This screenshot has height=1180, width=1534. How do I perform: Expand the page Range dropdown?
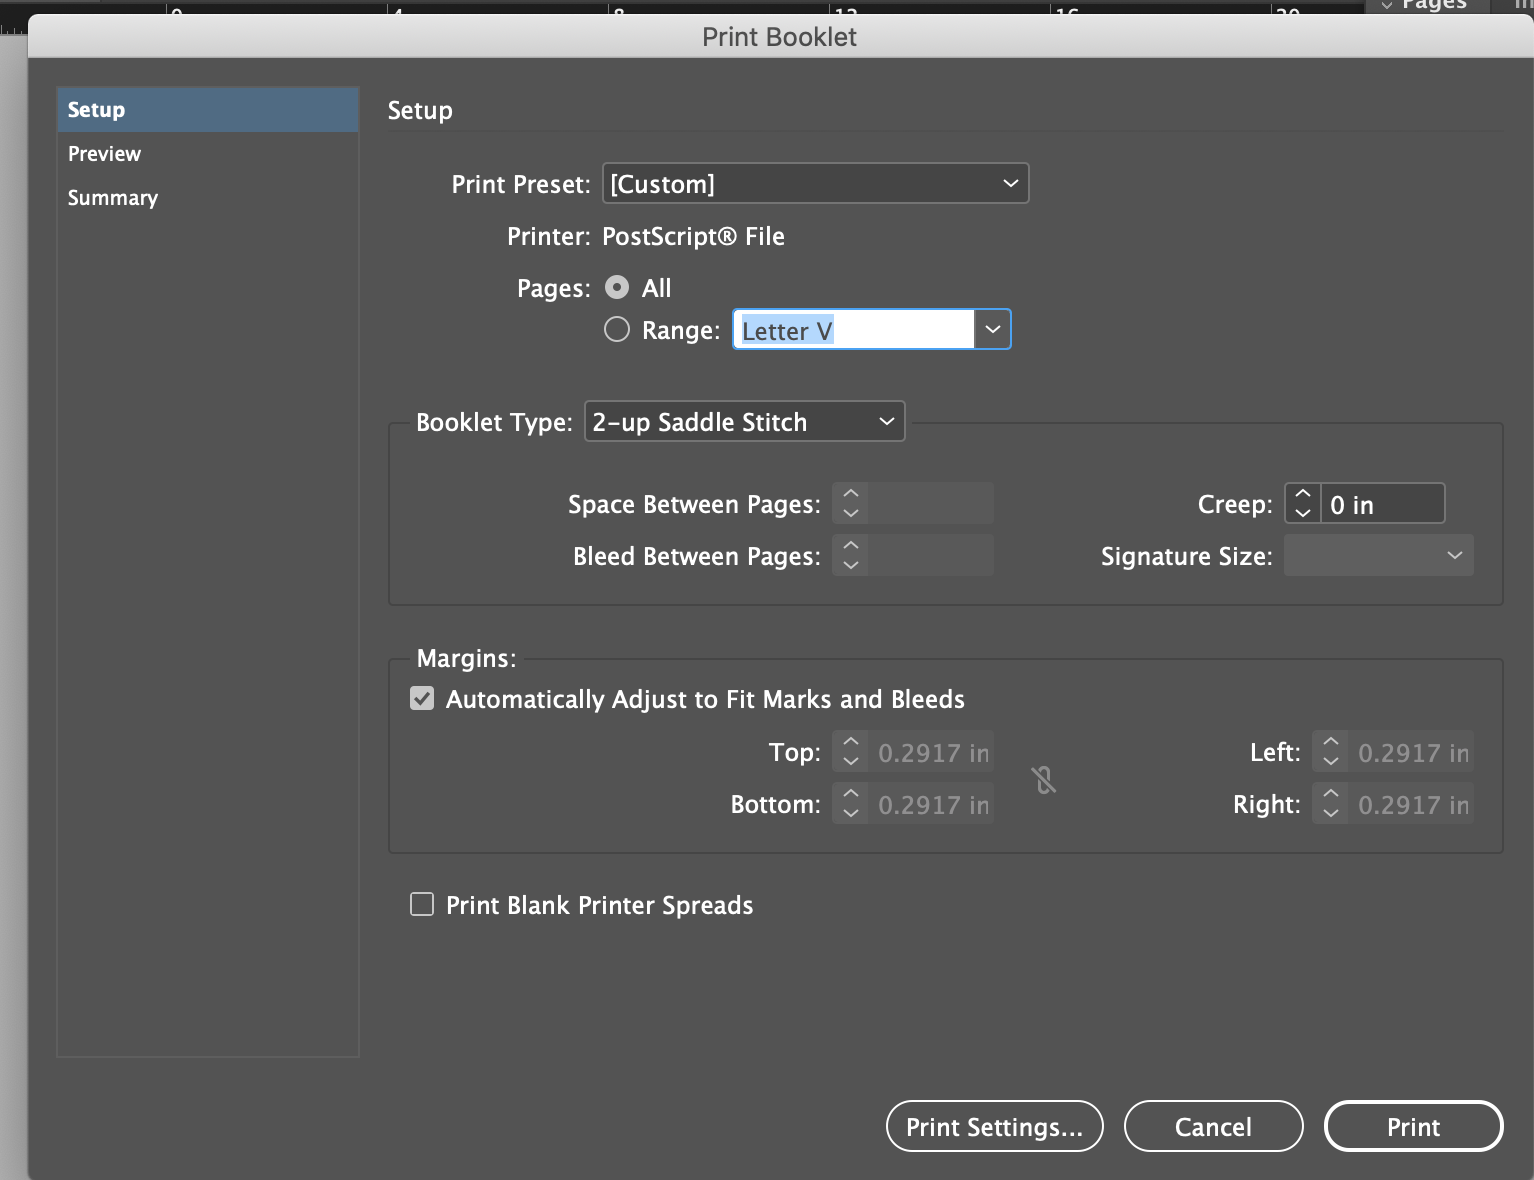991,329
